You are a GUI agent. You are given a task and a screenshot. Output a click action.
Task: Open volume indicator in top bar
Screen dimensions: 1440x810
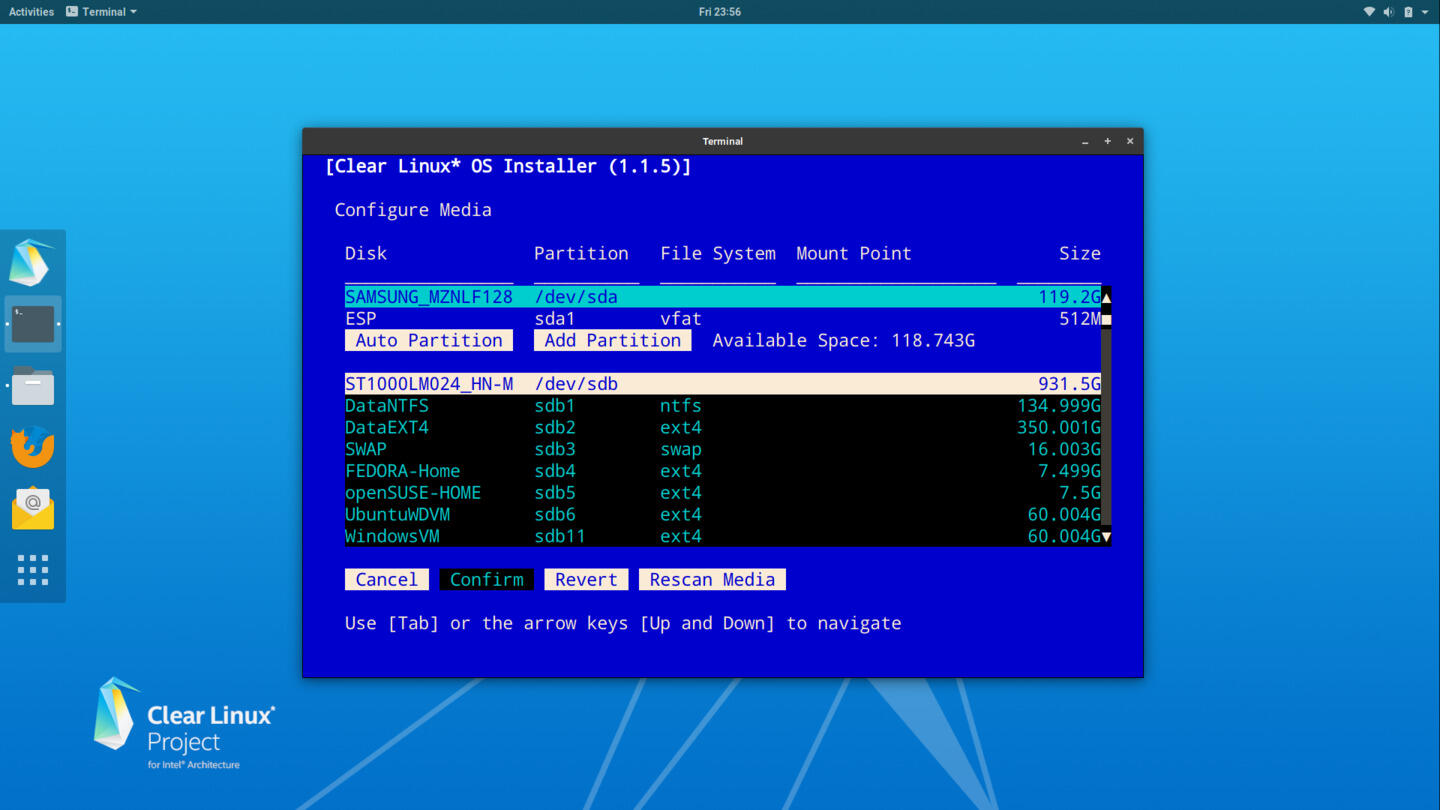[x=1388, y=12]
